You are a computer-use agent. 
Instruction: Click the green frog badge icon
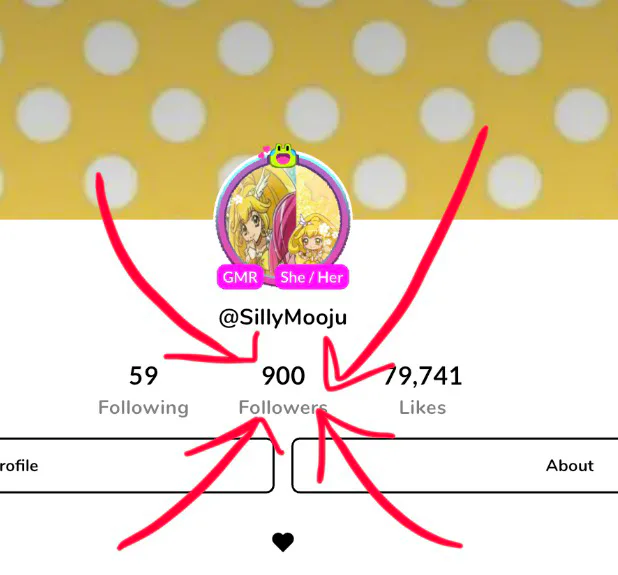pyautogui.click(x=283, y=155)
